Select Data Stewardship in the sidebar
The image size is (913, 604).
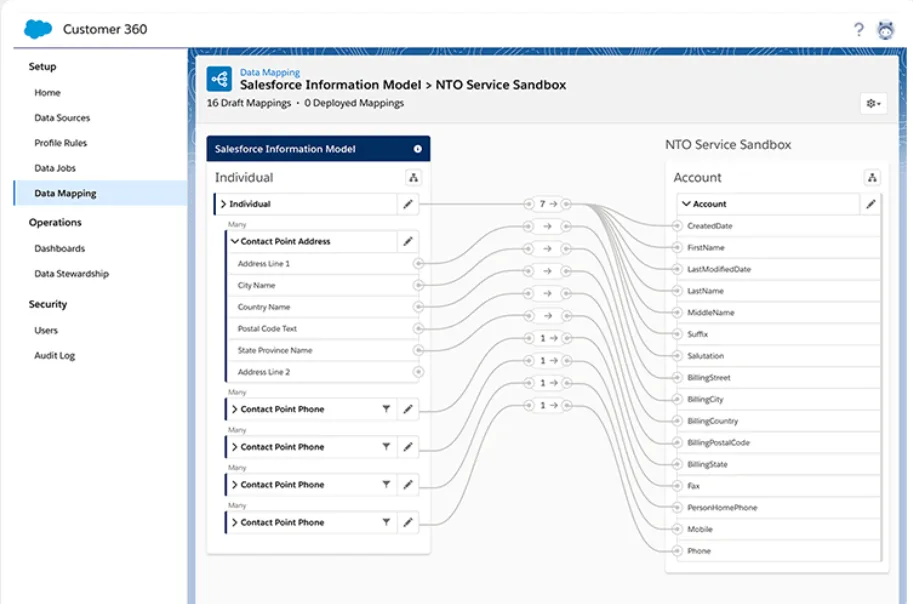point(71,274)
